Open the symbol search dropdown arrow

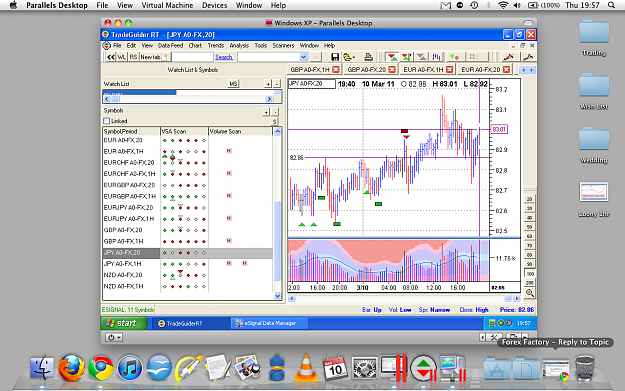click(303, 57)
